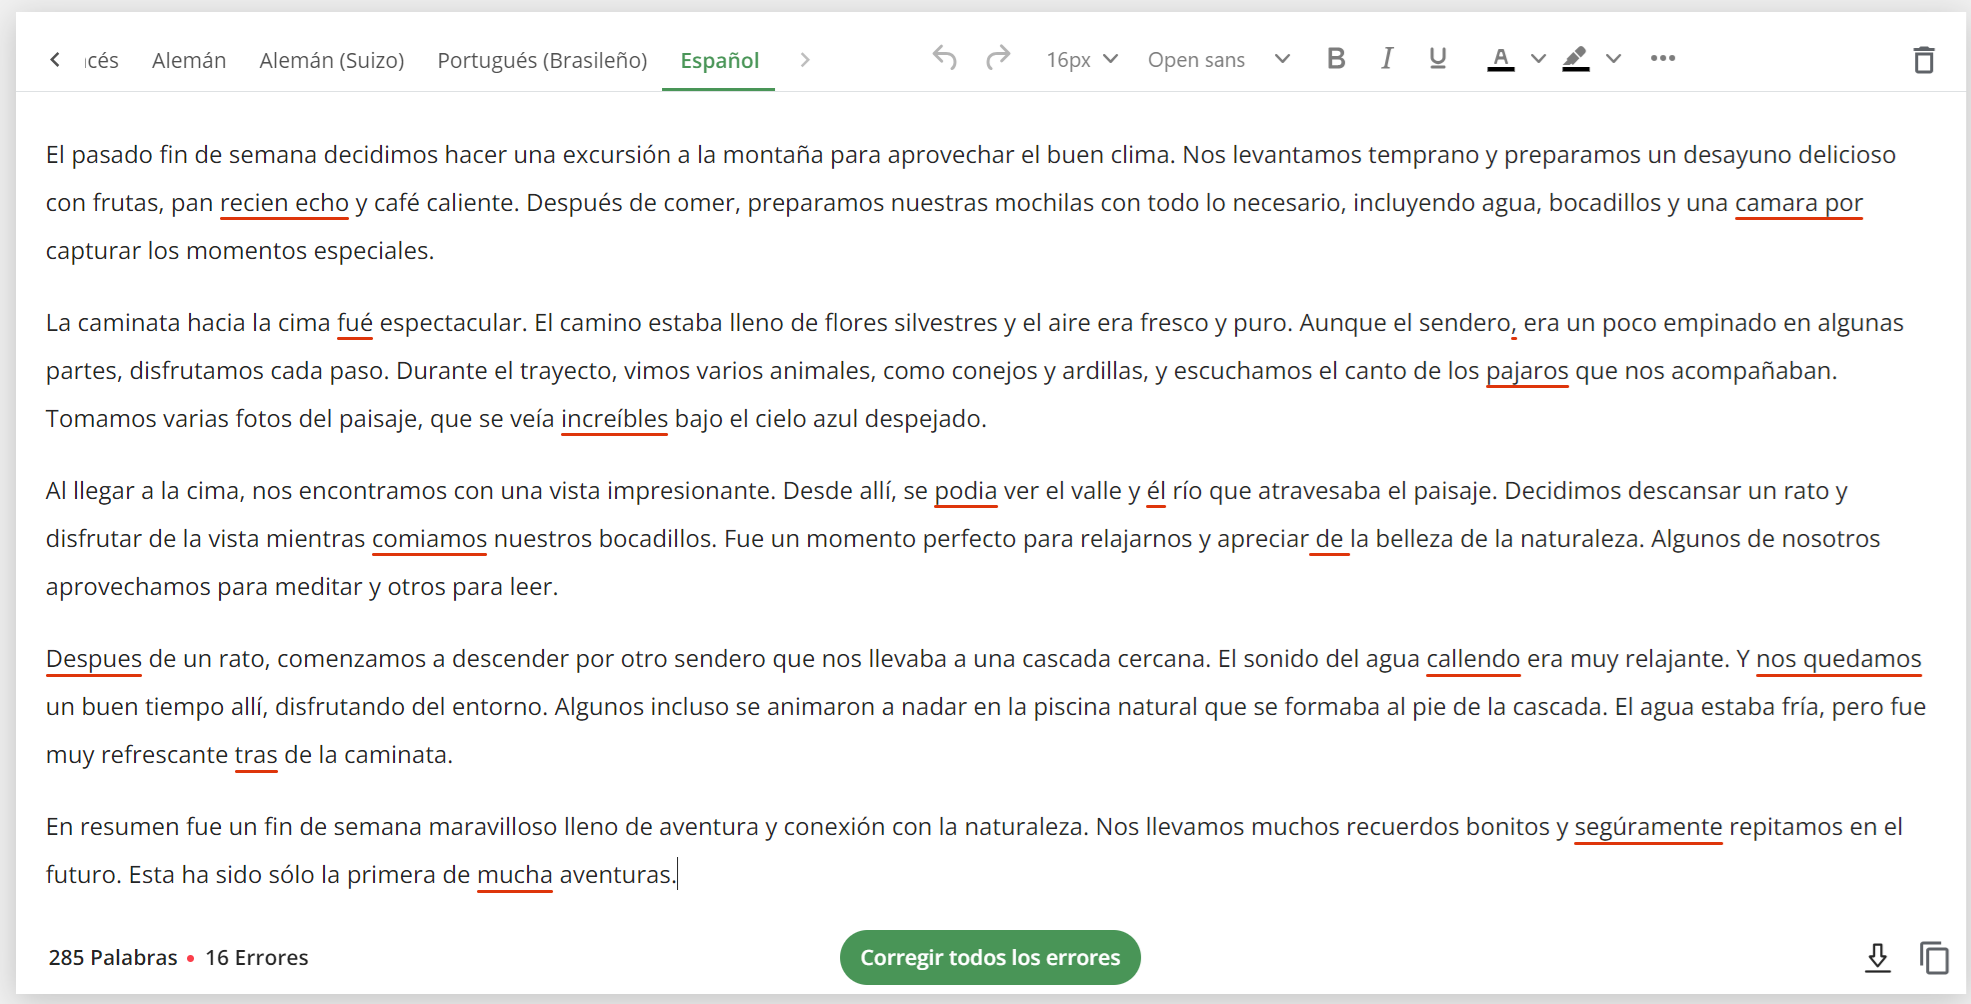
Task: Click the redo arrow icon
Action: click(x=998, y=58)
